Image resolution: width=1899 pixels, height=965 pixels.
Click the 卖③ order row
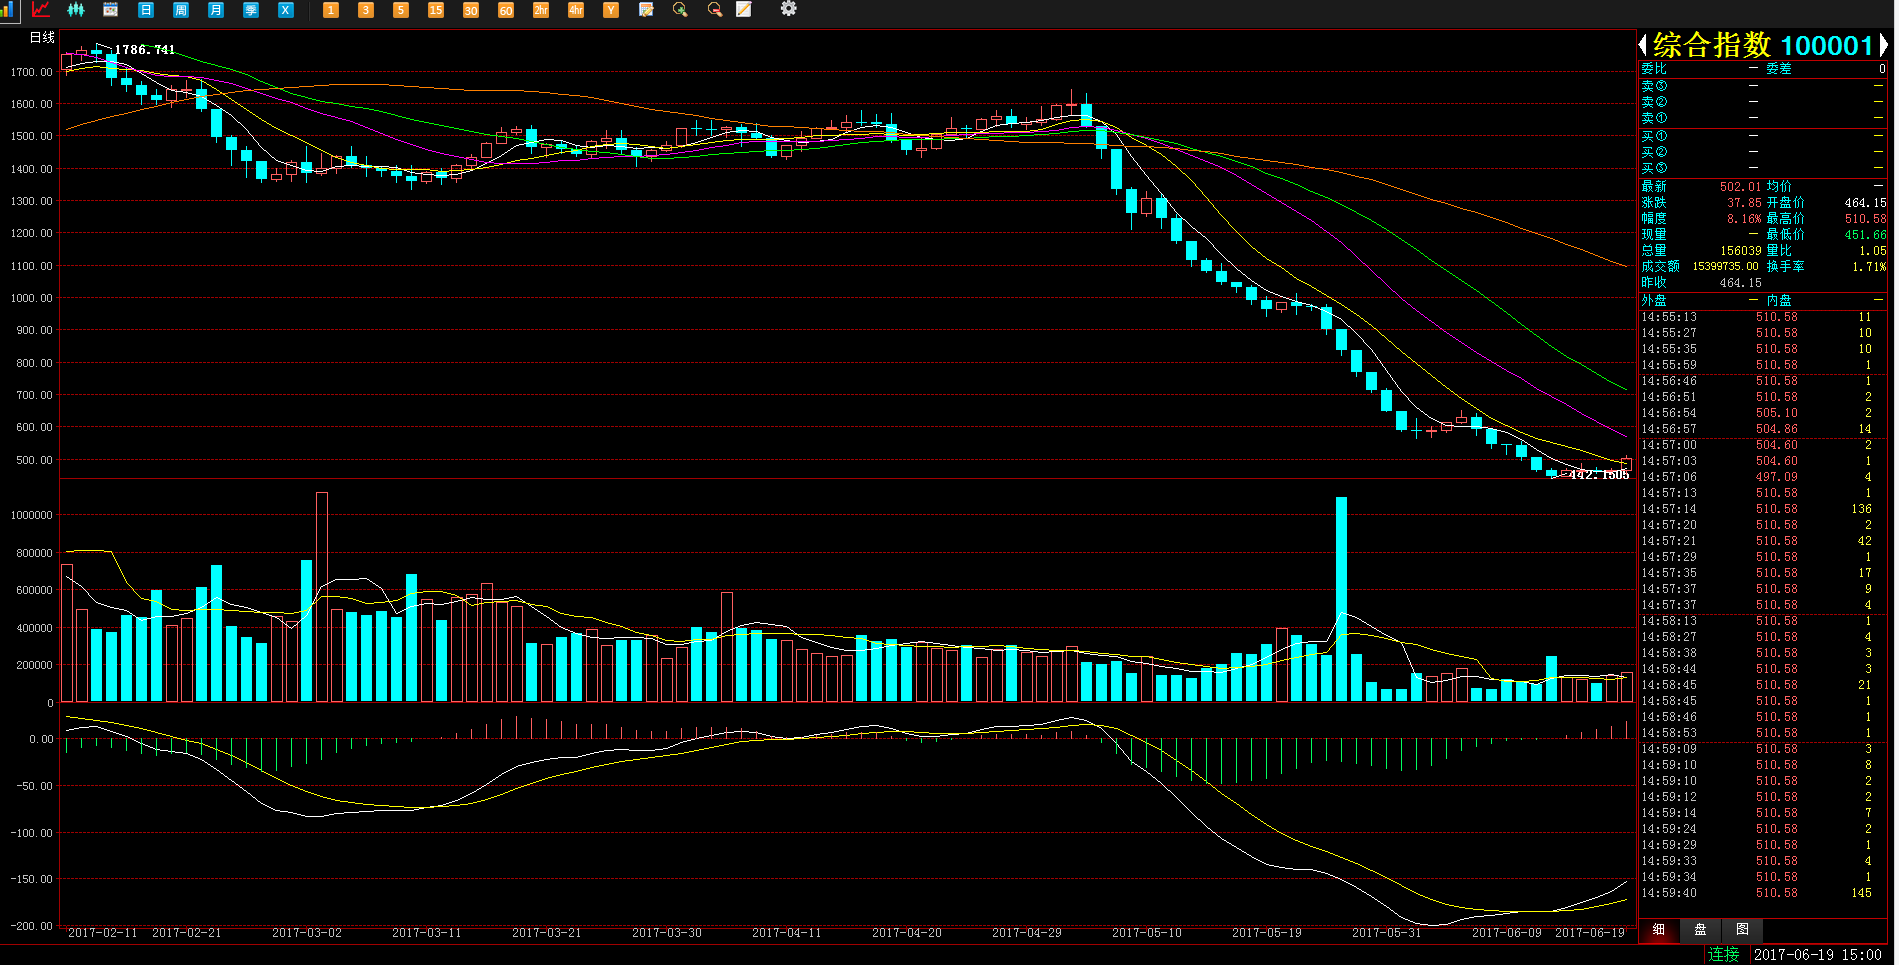click(x=1762, y=86)
